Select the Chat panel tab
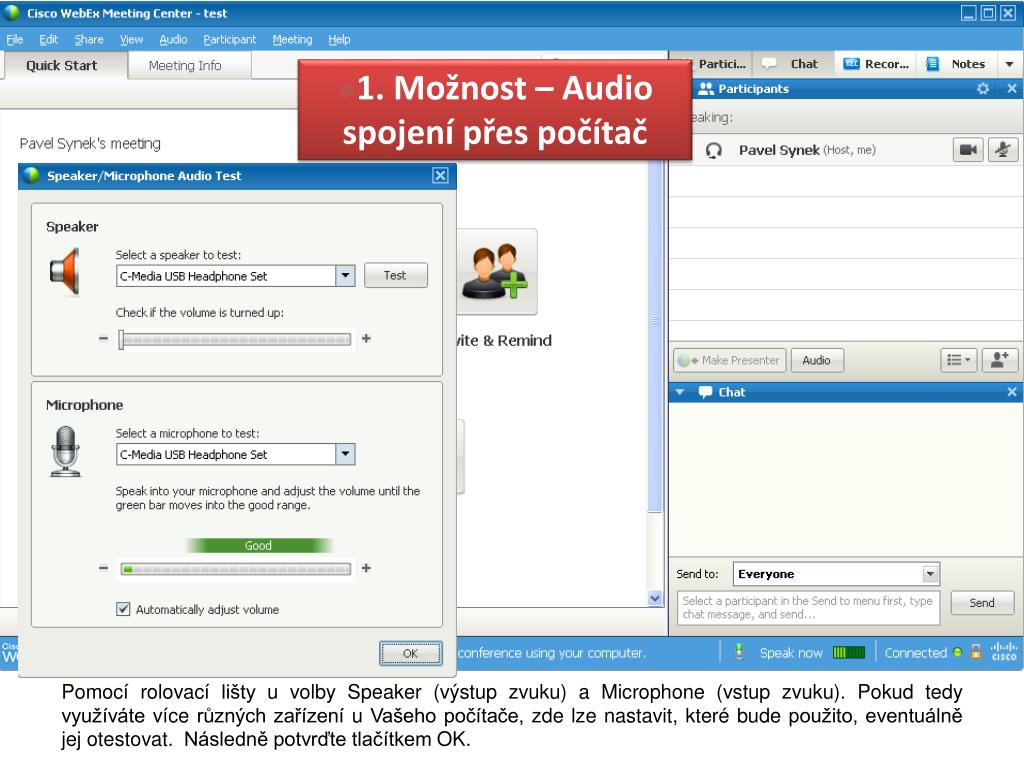 click(793, 64)
